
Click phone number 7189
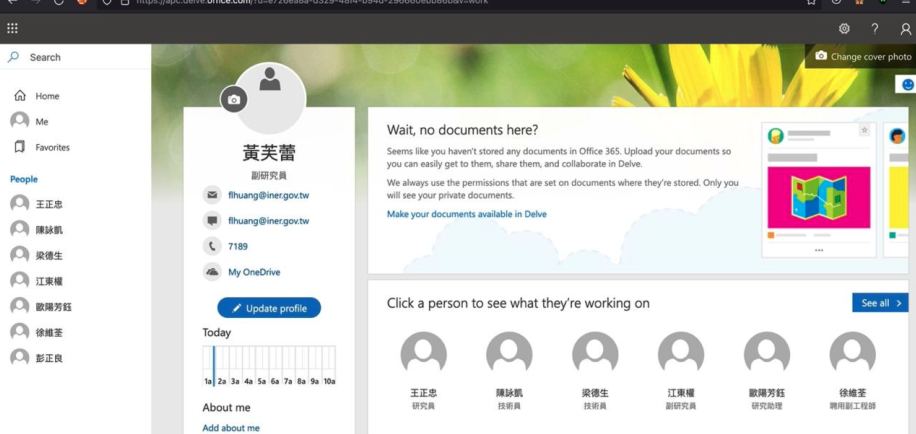pos(238,246)
